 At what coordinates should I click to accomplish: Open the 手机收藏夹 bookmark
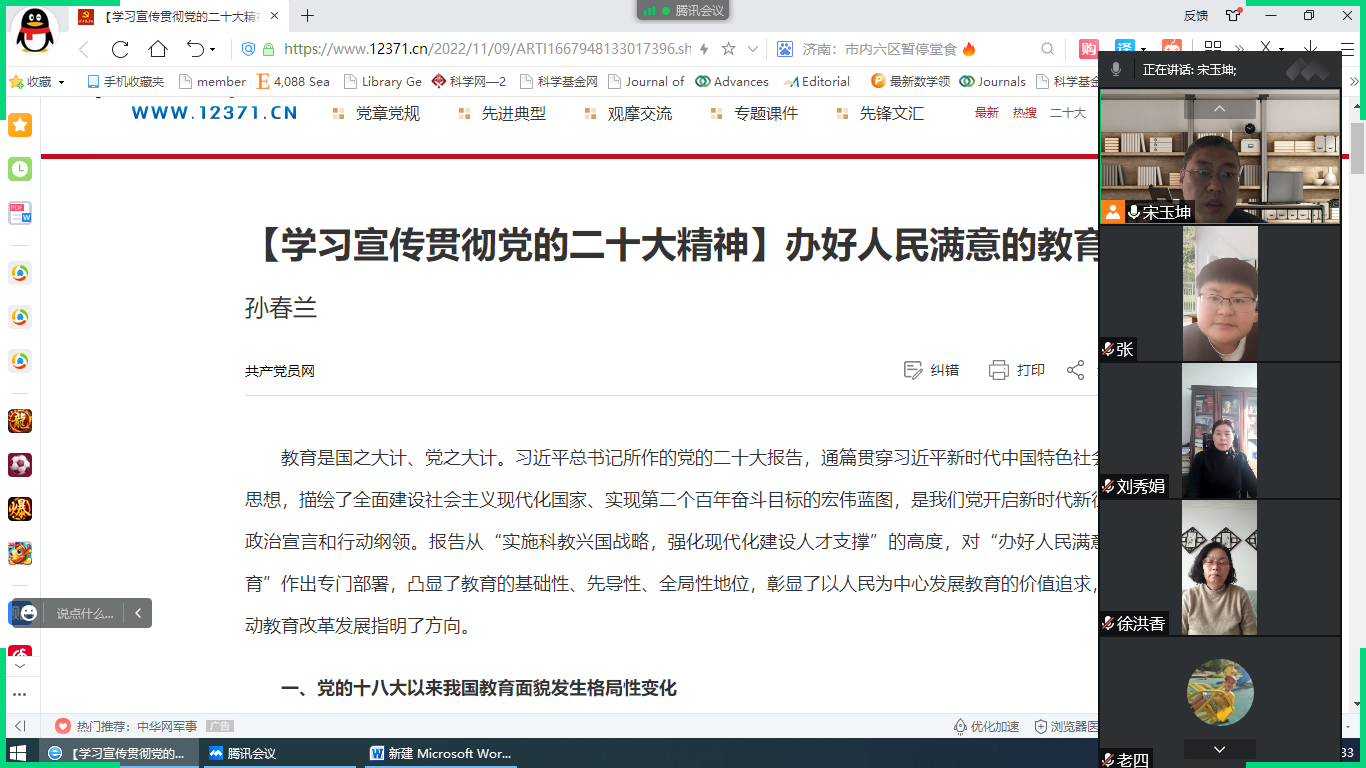click(125, 82)
